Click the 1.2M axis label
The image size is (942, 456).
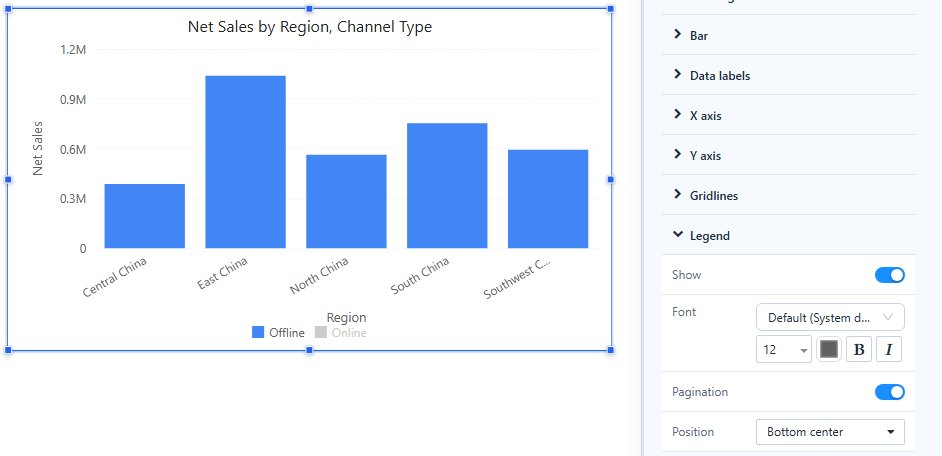pos(73,49)
